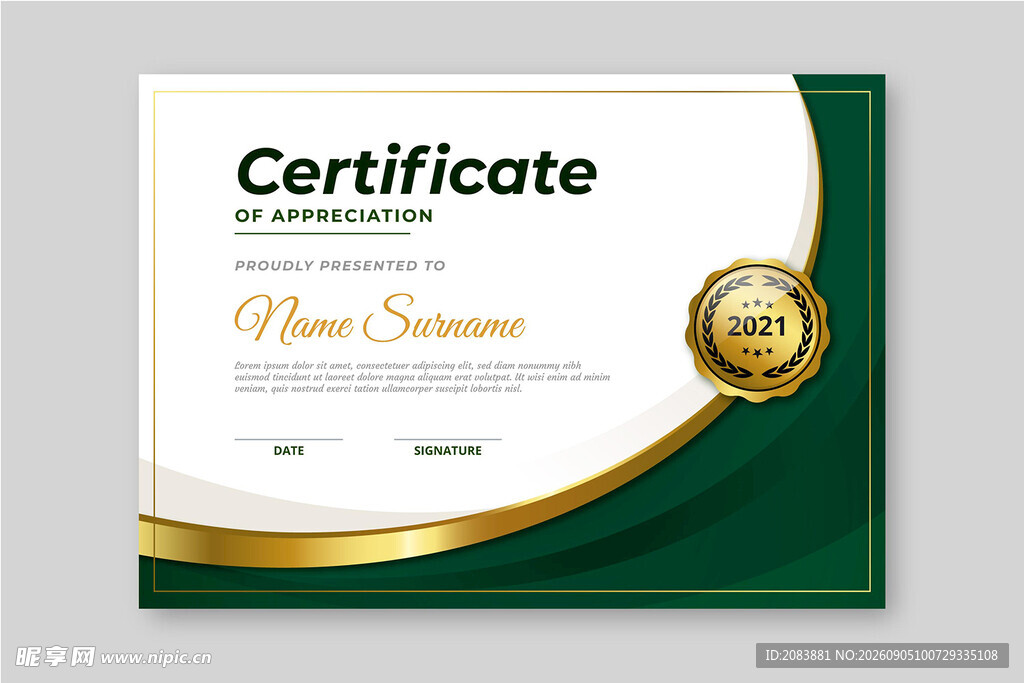Click the 'Name Surname' script text
The image size is (1024, 683).
click(379, 319)
